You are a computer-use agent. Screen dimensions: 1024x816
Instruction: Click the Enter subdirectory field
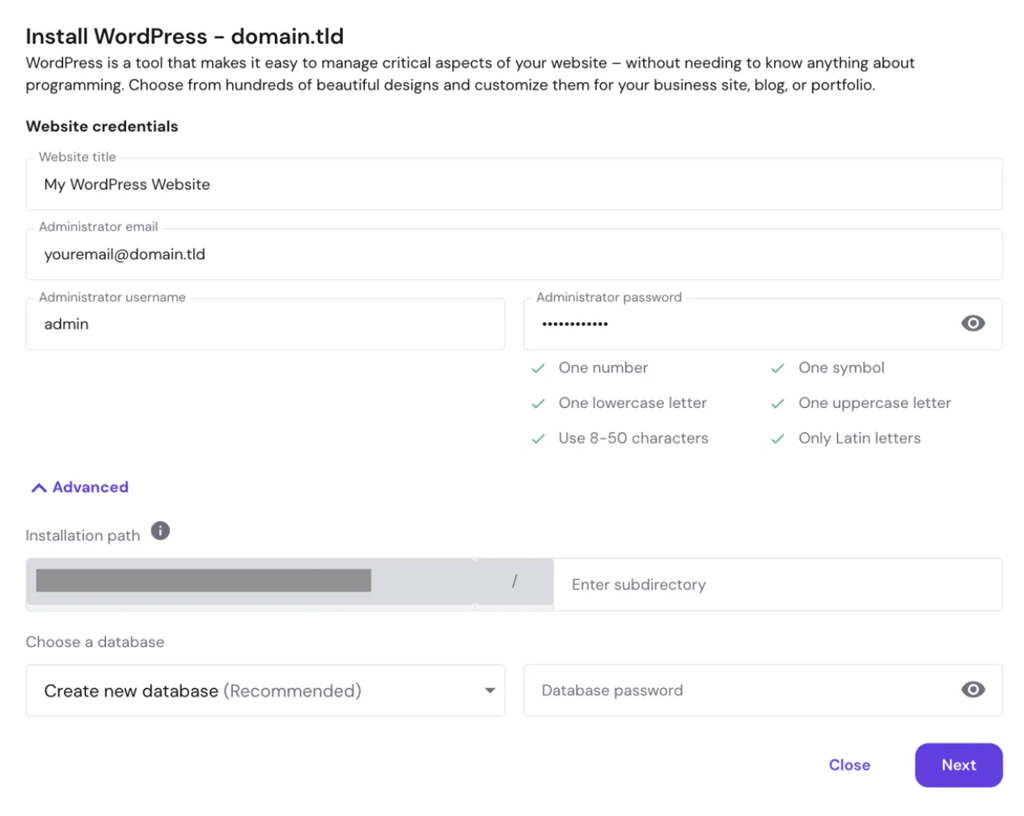tap(778, 584)
